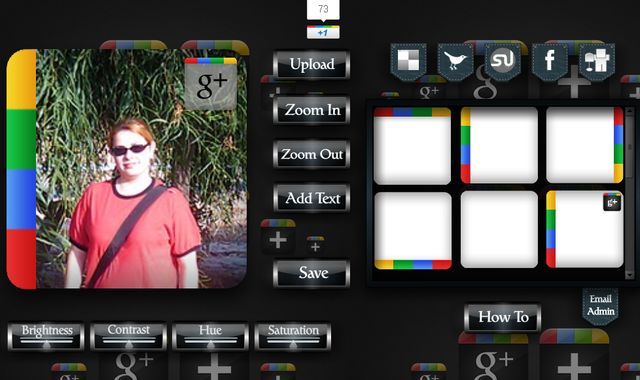The width and height of the screenshot is (640, 380).
Task: Click the photo preview image
Action: (x=142, y=169)
